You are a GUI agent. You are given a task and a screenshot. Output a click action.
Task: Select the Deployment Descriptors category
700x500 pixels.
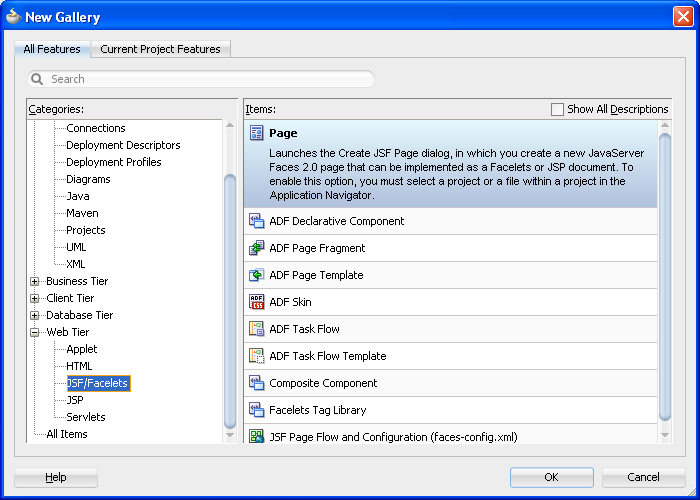coord(123,145)
